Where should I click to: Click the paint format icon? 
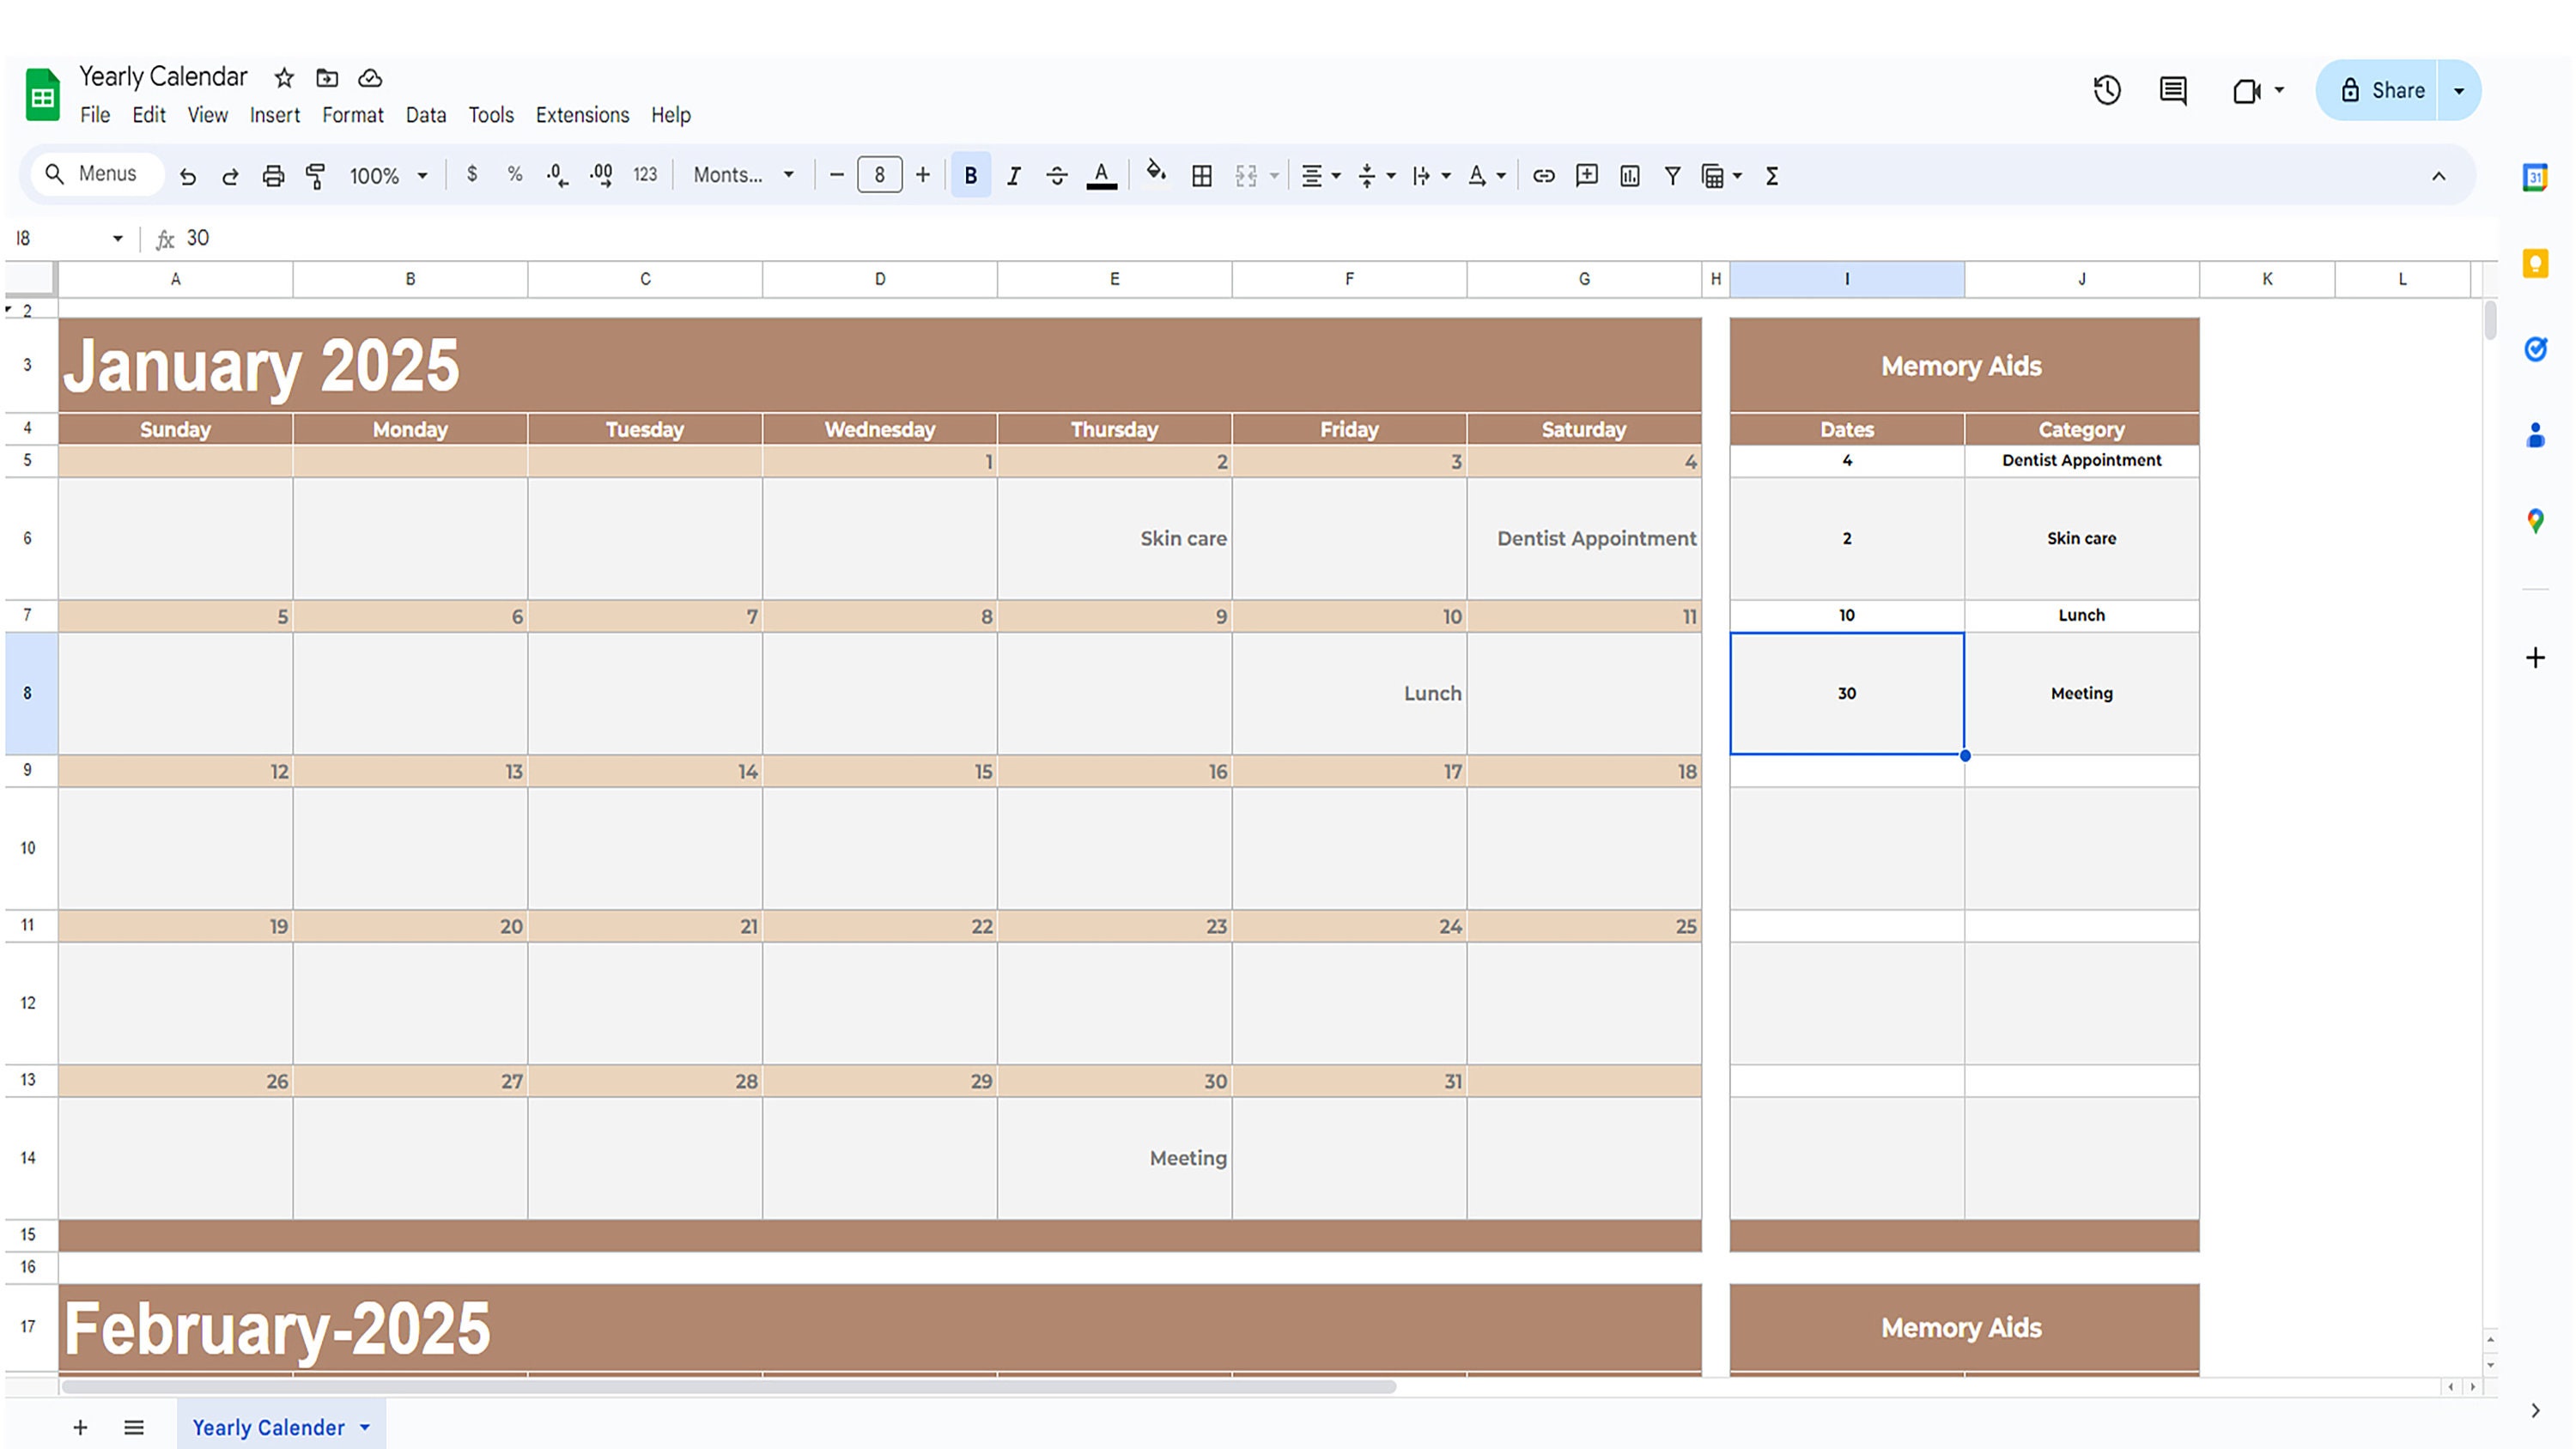(314, 175)
